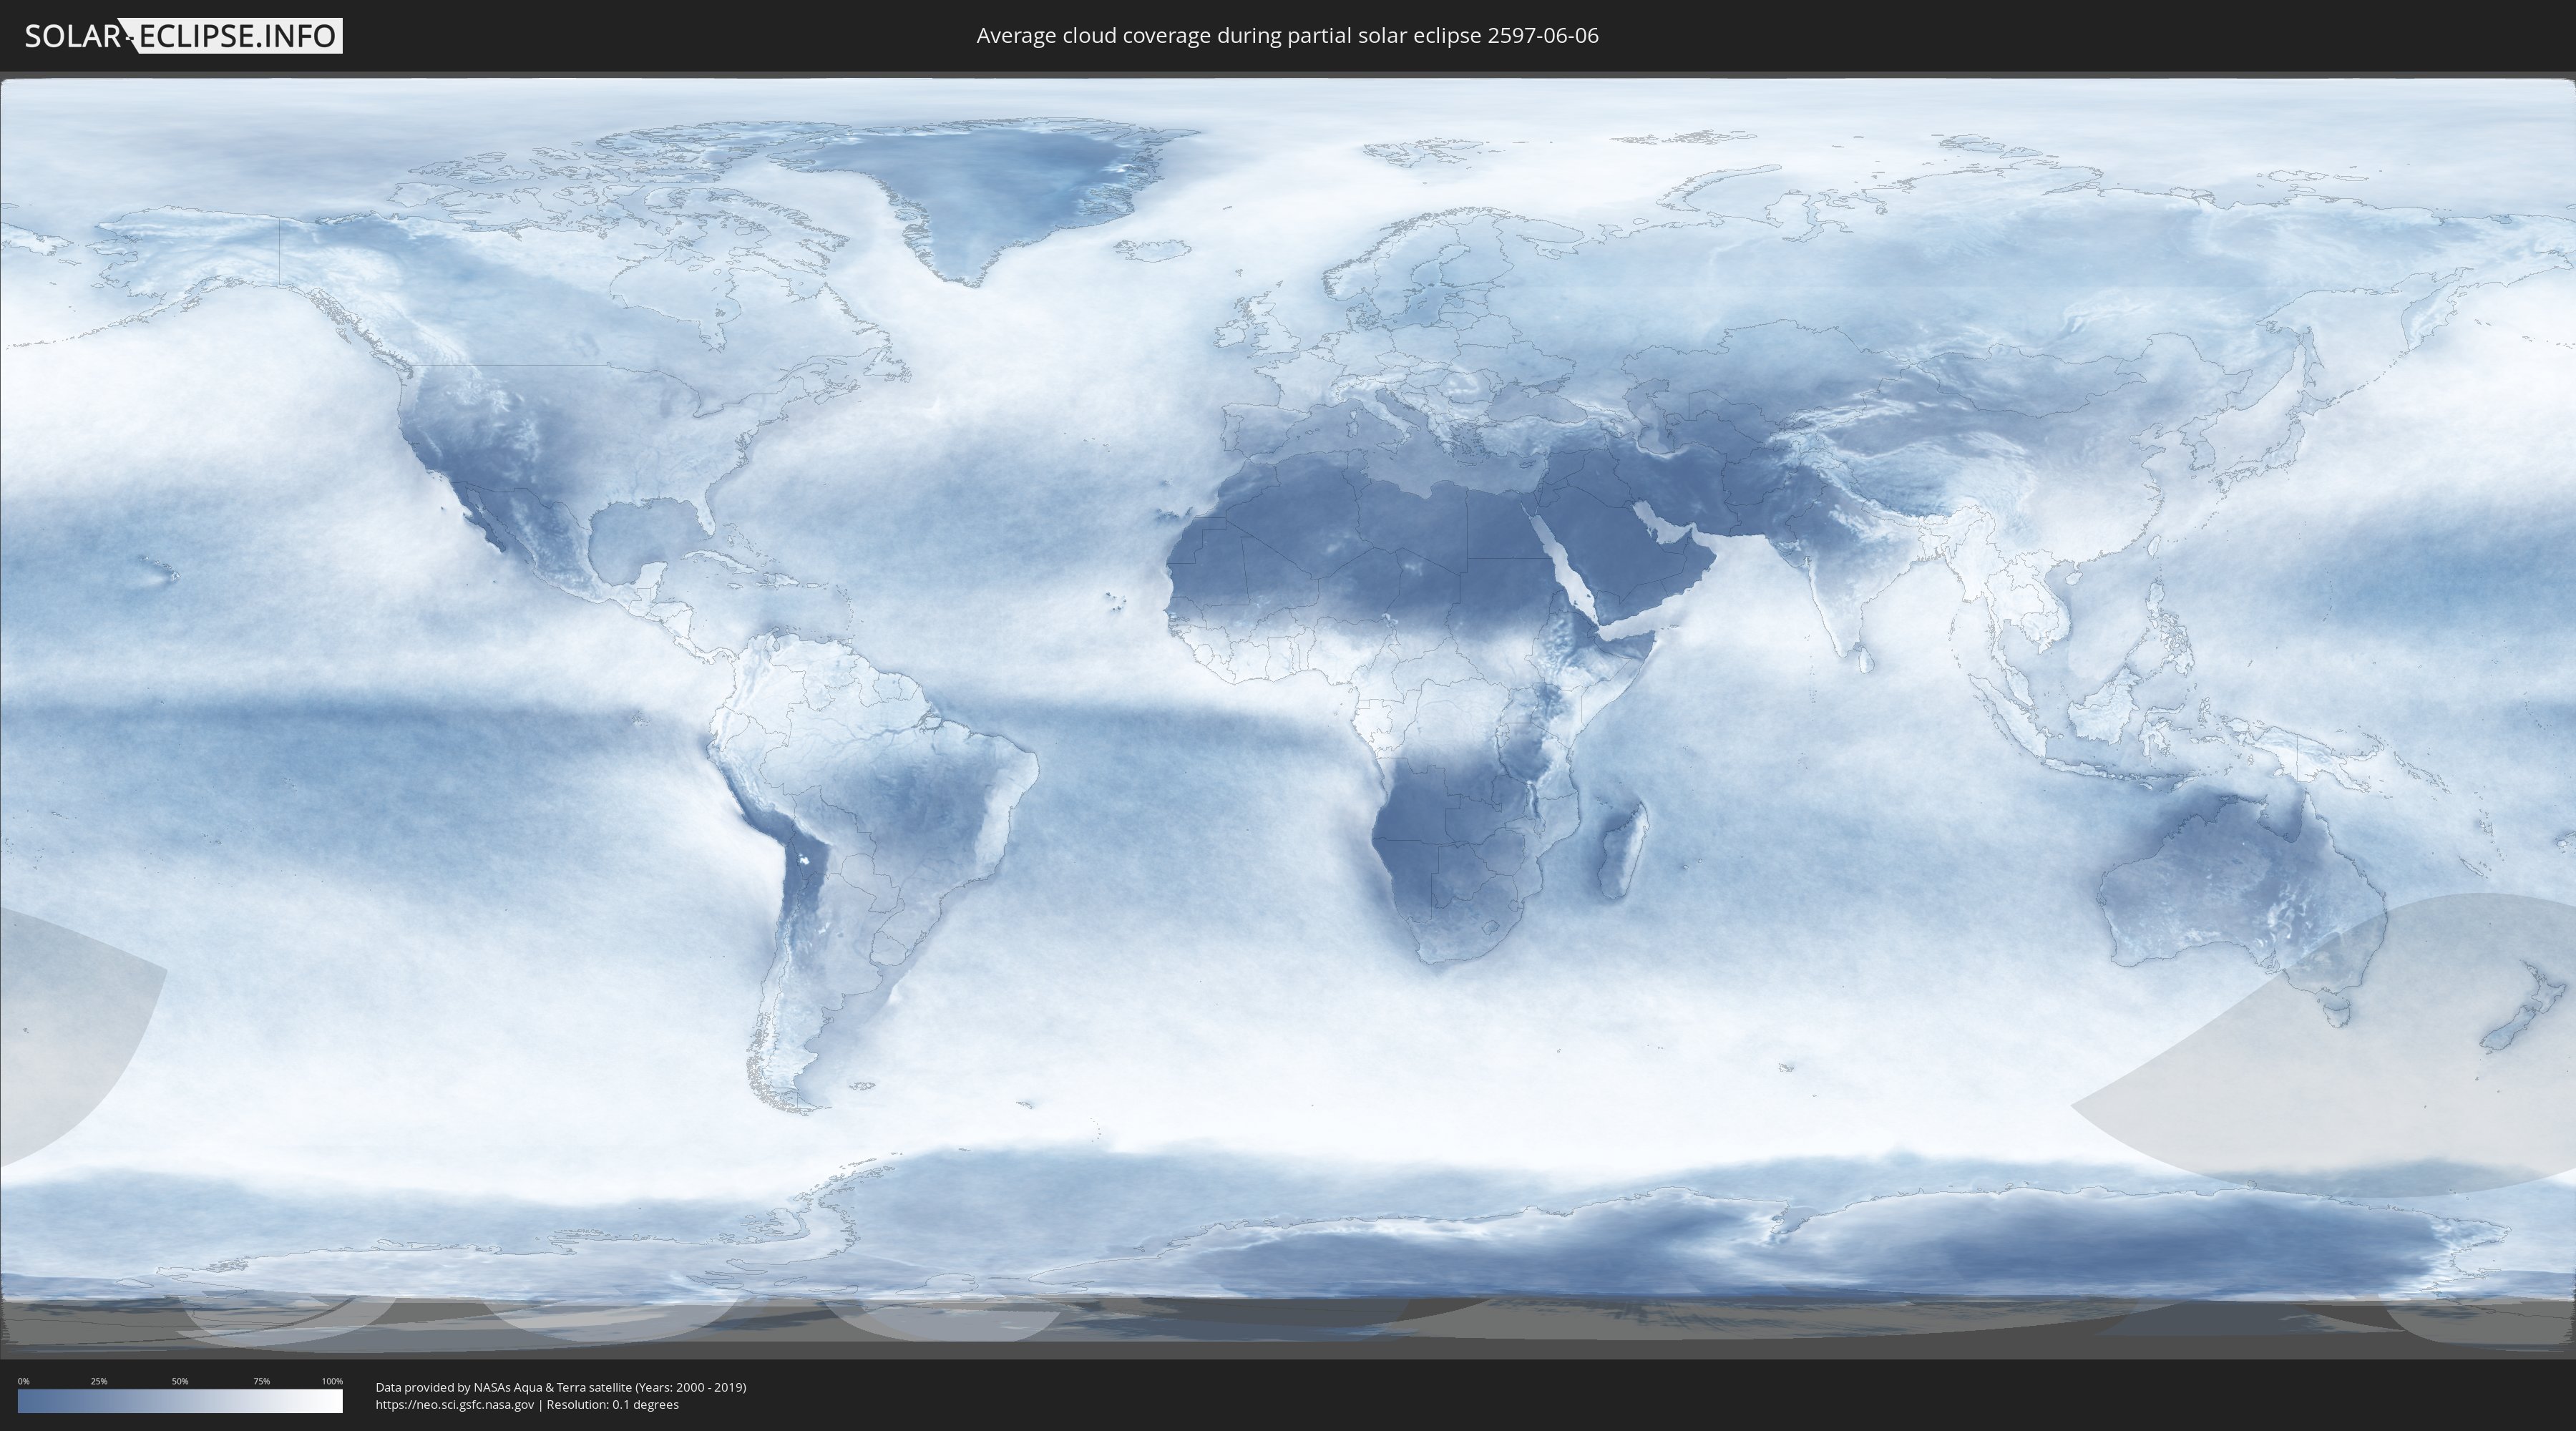
Task: Click the Arabian Peninsula on the map
Action: pos(1620,555)
